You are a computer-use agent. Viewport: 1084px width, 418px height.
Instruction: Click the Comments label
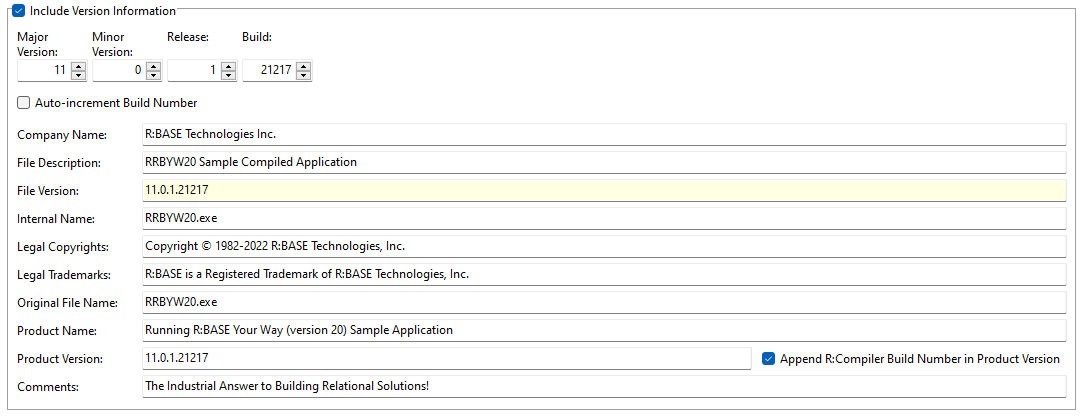click(48, 387)
